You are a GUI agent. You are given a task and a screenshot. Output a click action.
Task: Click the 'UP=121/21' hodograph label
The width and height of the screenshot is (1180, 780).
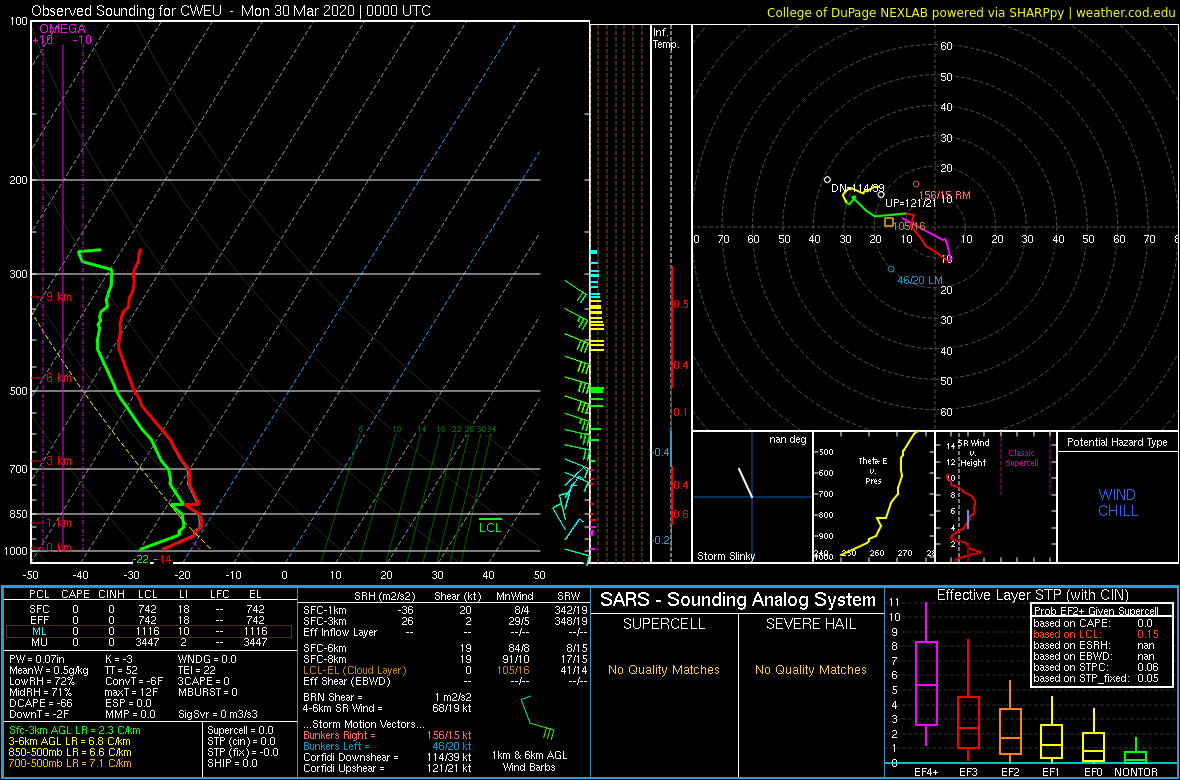[x=911, y=203]
